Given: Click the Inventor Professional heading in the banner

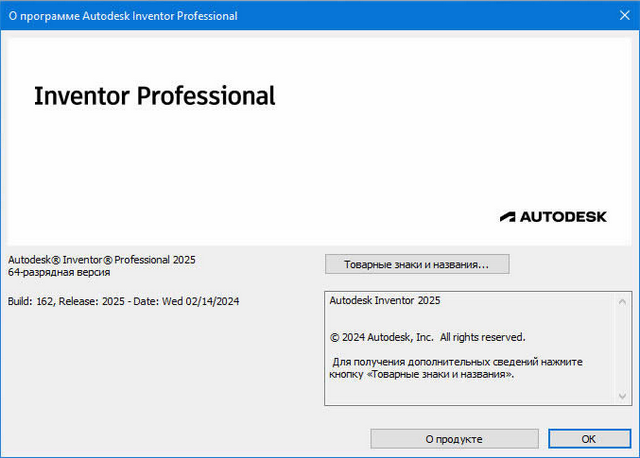Looking at the screenshot, I should [154, 96].
